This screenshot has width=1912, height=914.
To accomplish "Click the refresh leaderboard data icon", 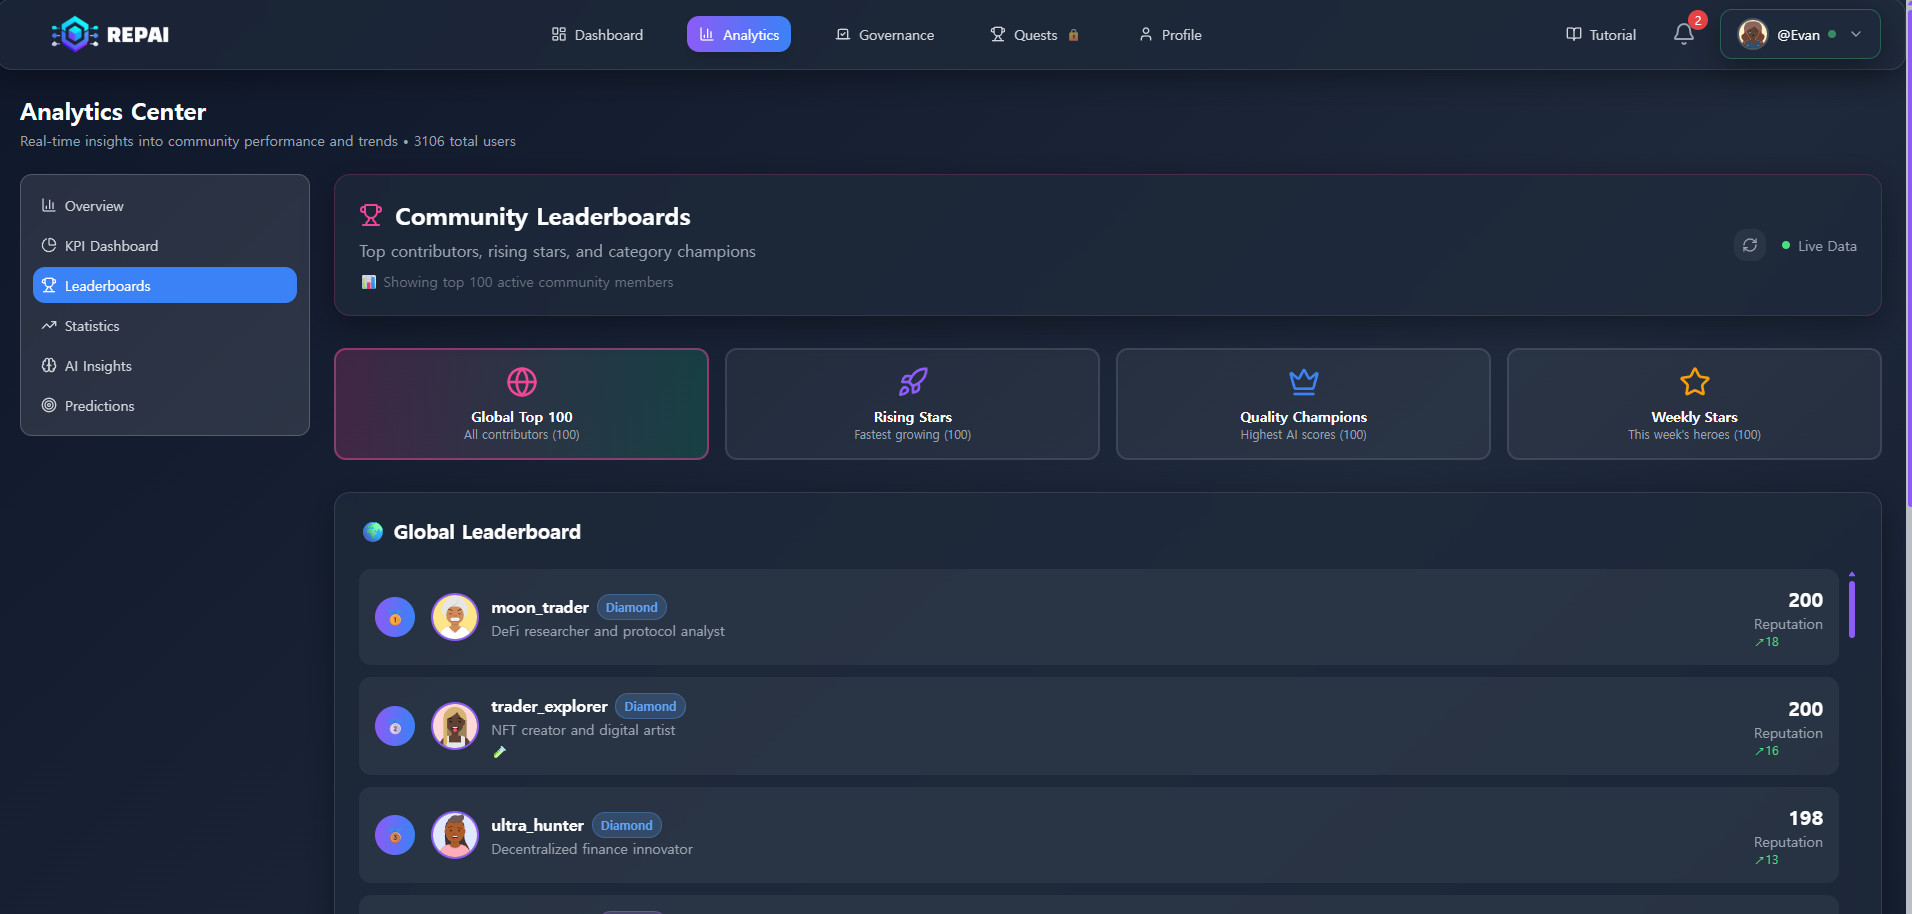I will coord(1749,246).
